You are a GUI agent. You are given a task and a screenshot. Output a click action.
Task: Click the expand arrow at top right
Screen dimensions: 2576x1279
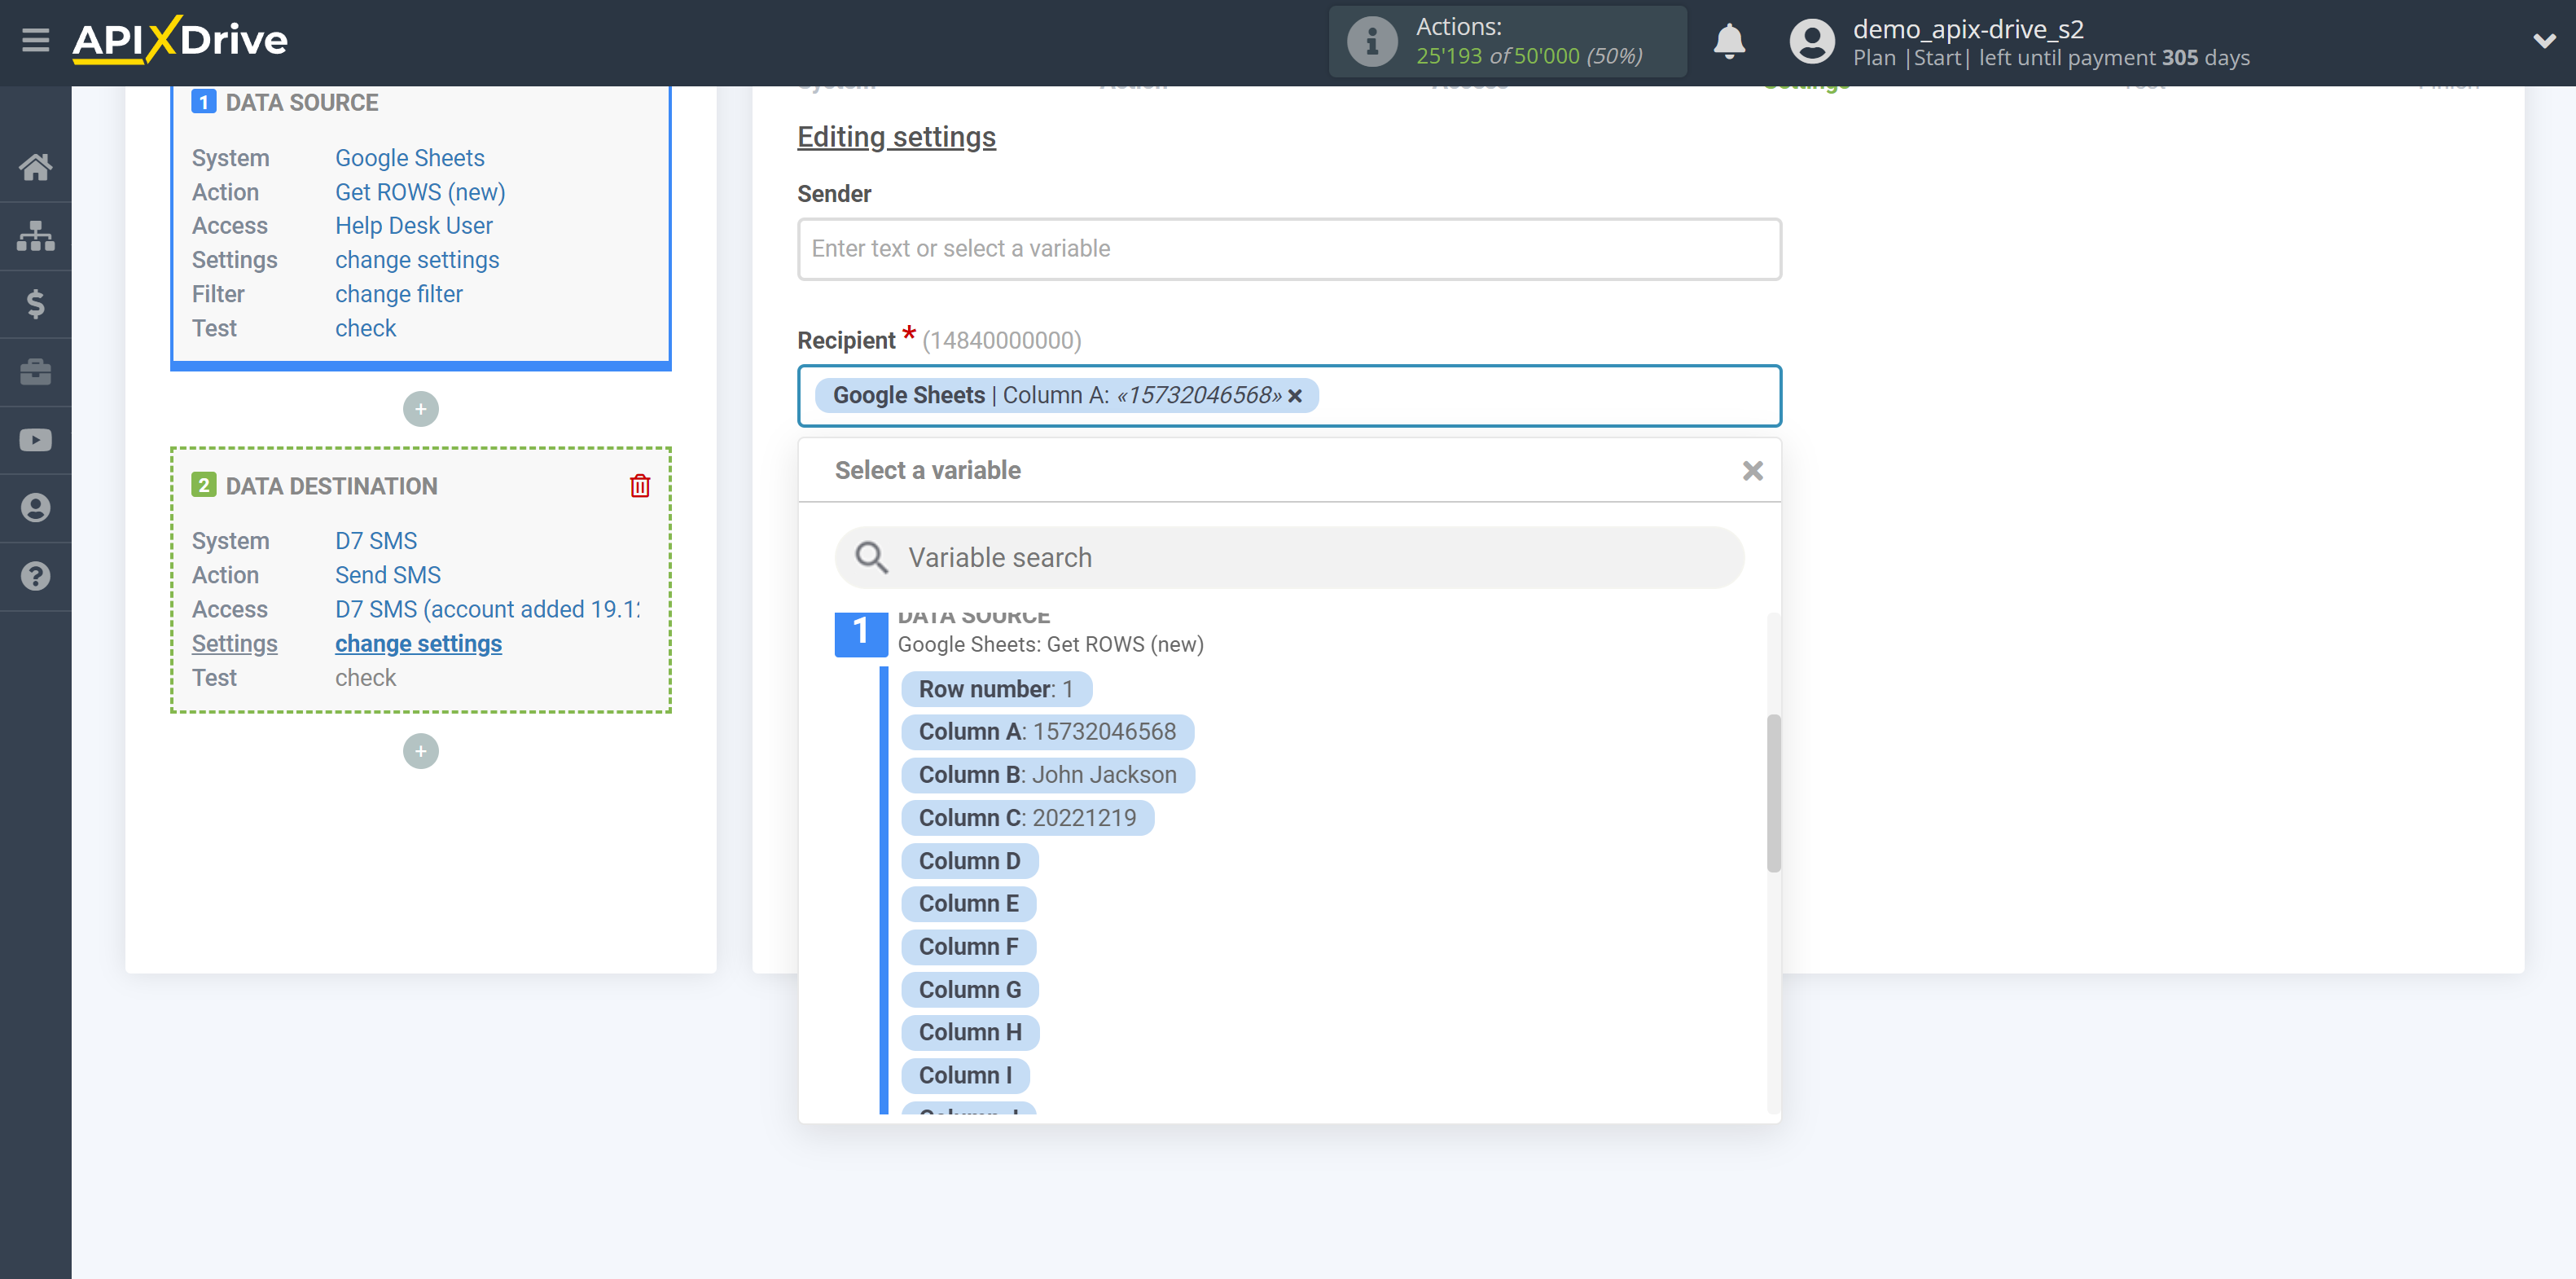pyautogui.click(x=2545, y=41)
